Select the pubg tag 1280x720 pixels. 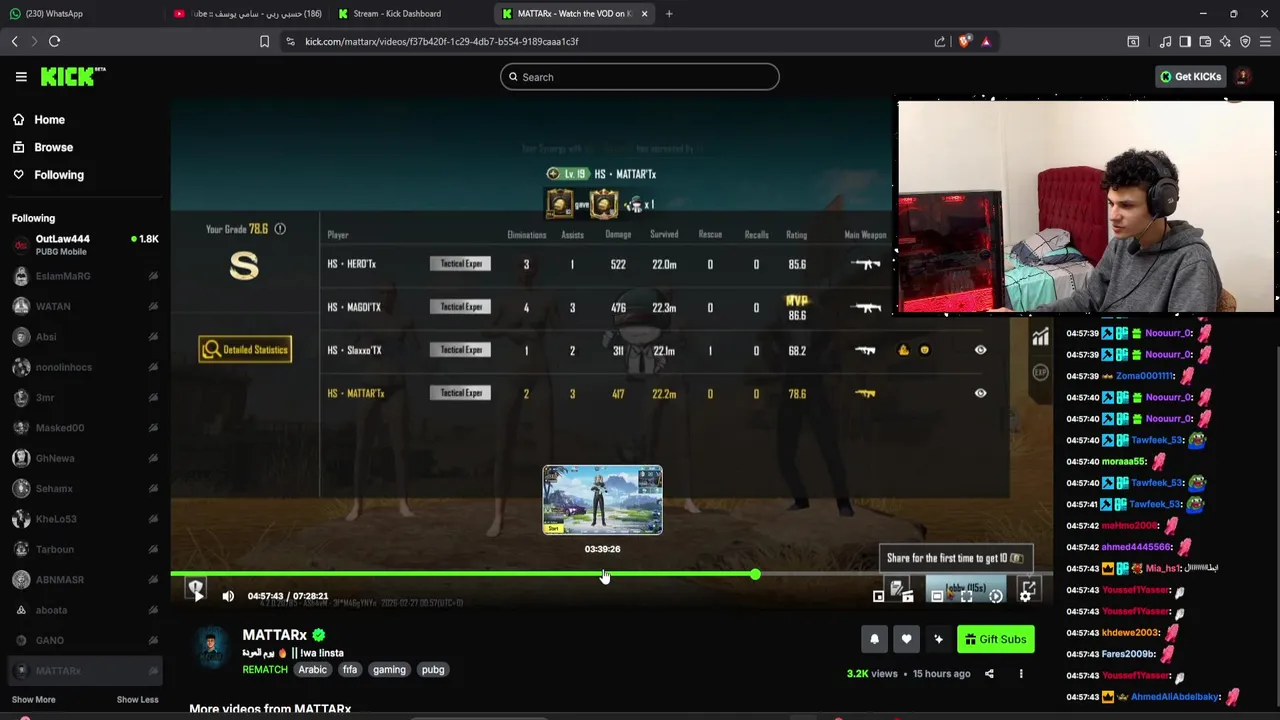433,670
